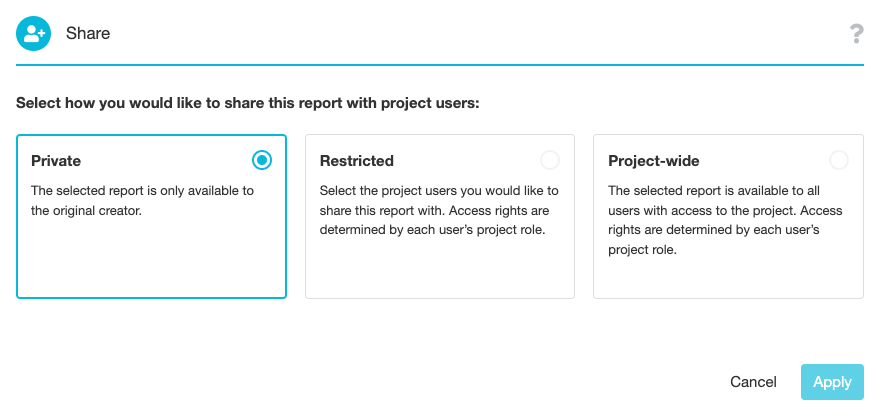887x420 pixels.
Task: Click the blue header divider line
Action: 440,65
